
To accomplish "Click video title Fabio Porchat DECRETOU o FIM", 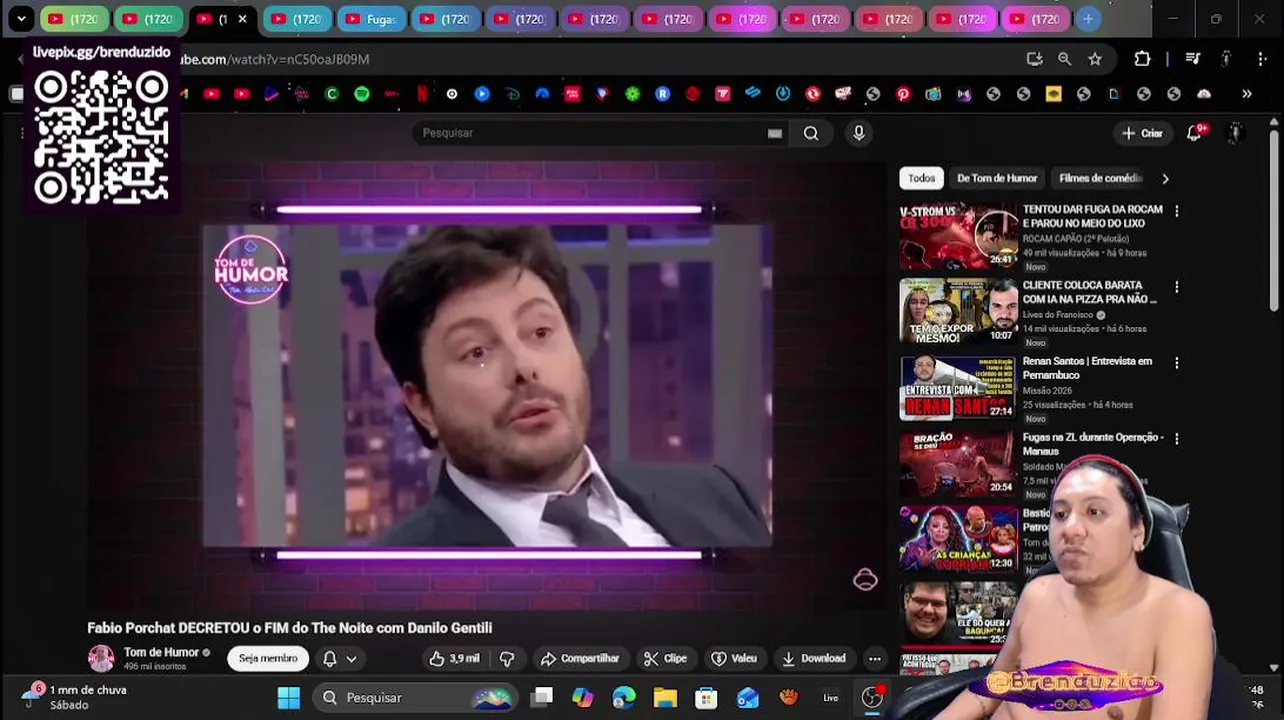I will (290, 628).
